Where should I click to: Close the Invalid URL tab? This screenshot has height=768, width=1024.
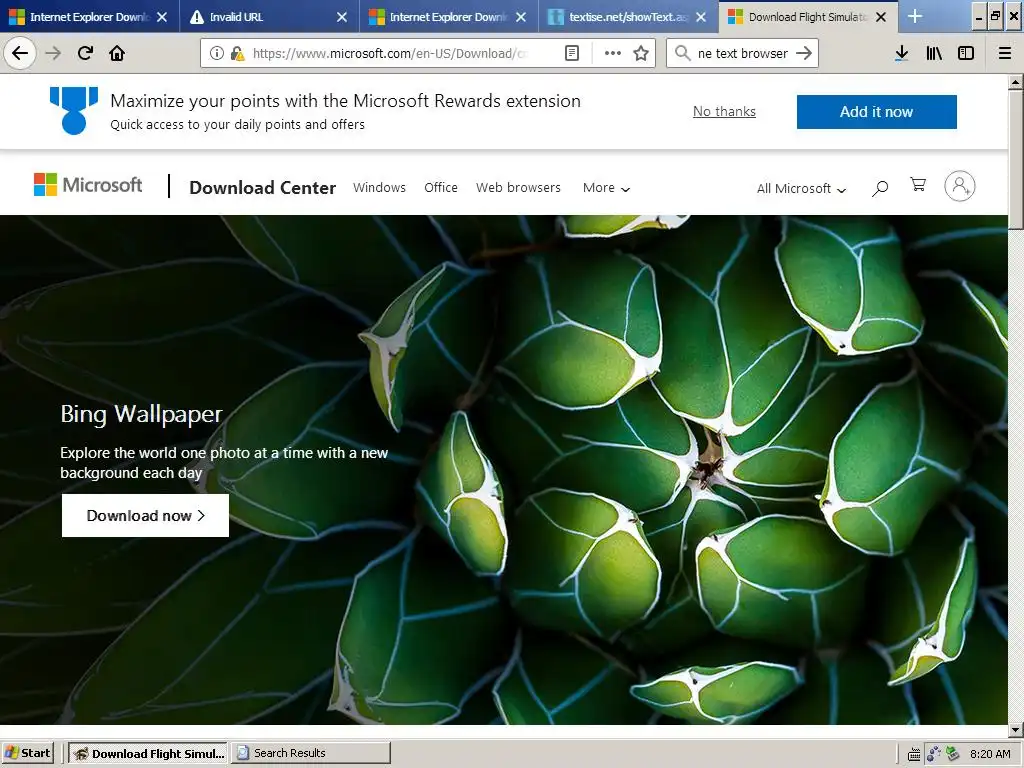(342, 17)
